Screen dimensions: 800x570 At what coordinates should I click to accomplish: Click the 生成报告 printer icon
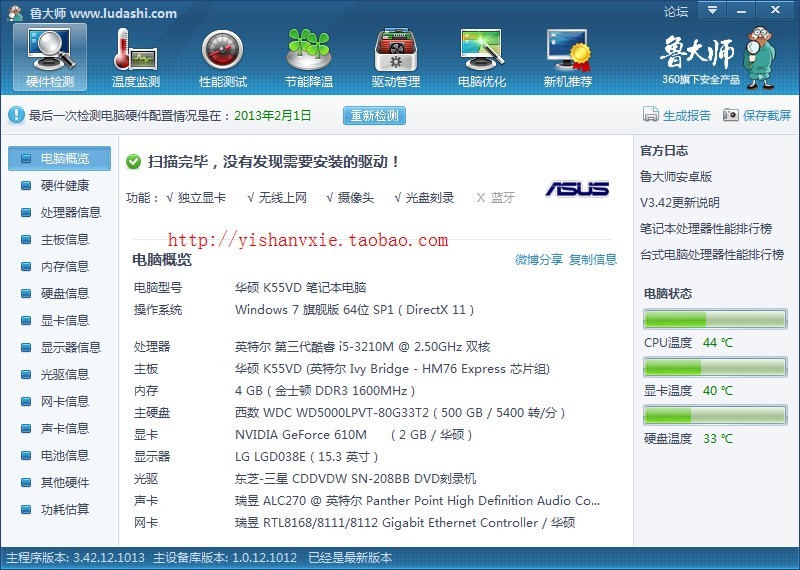pos(651,115)
